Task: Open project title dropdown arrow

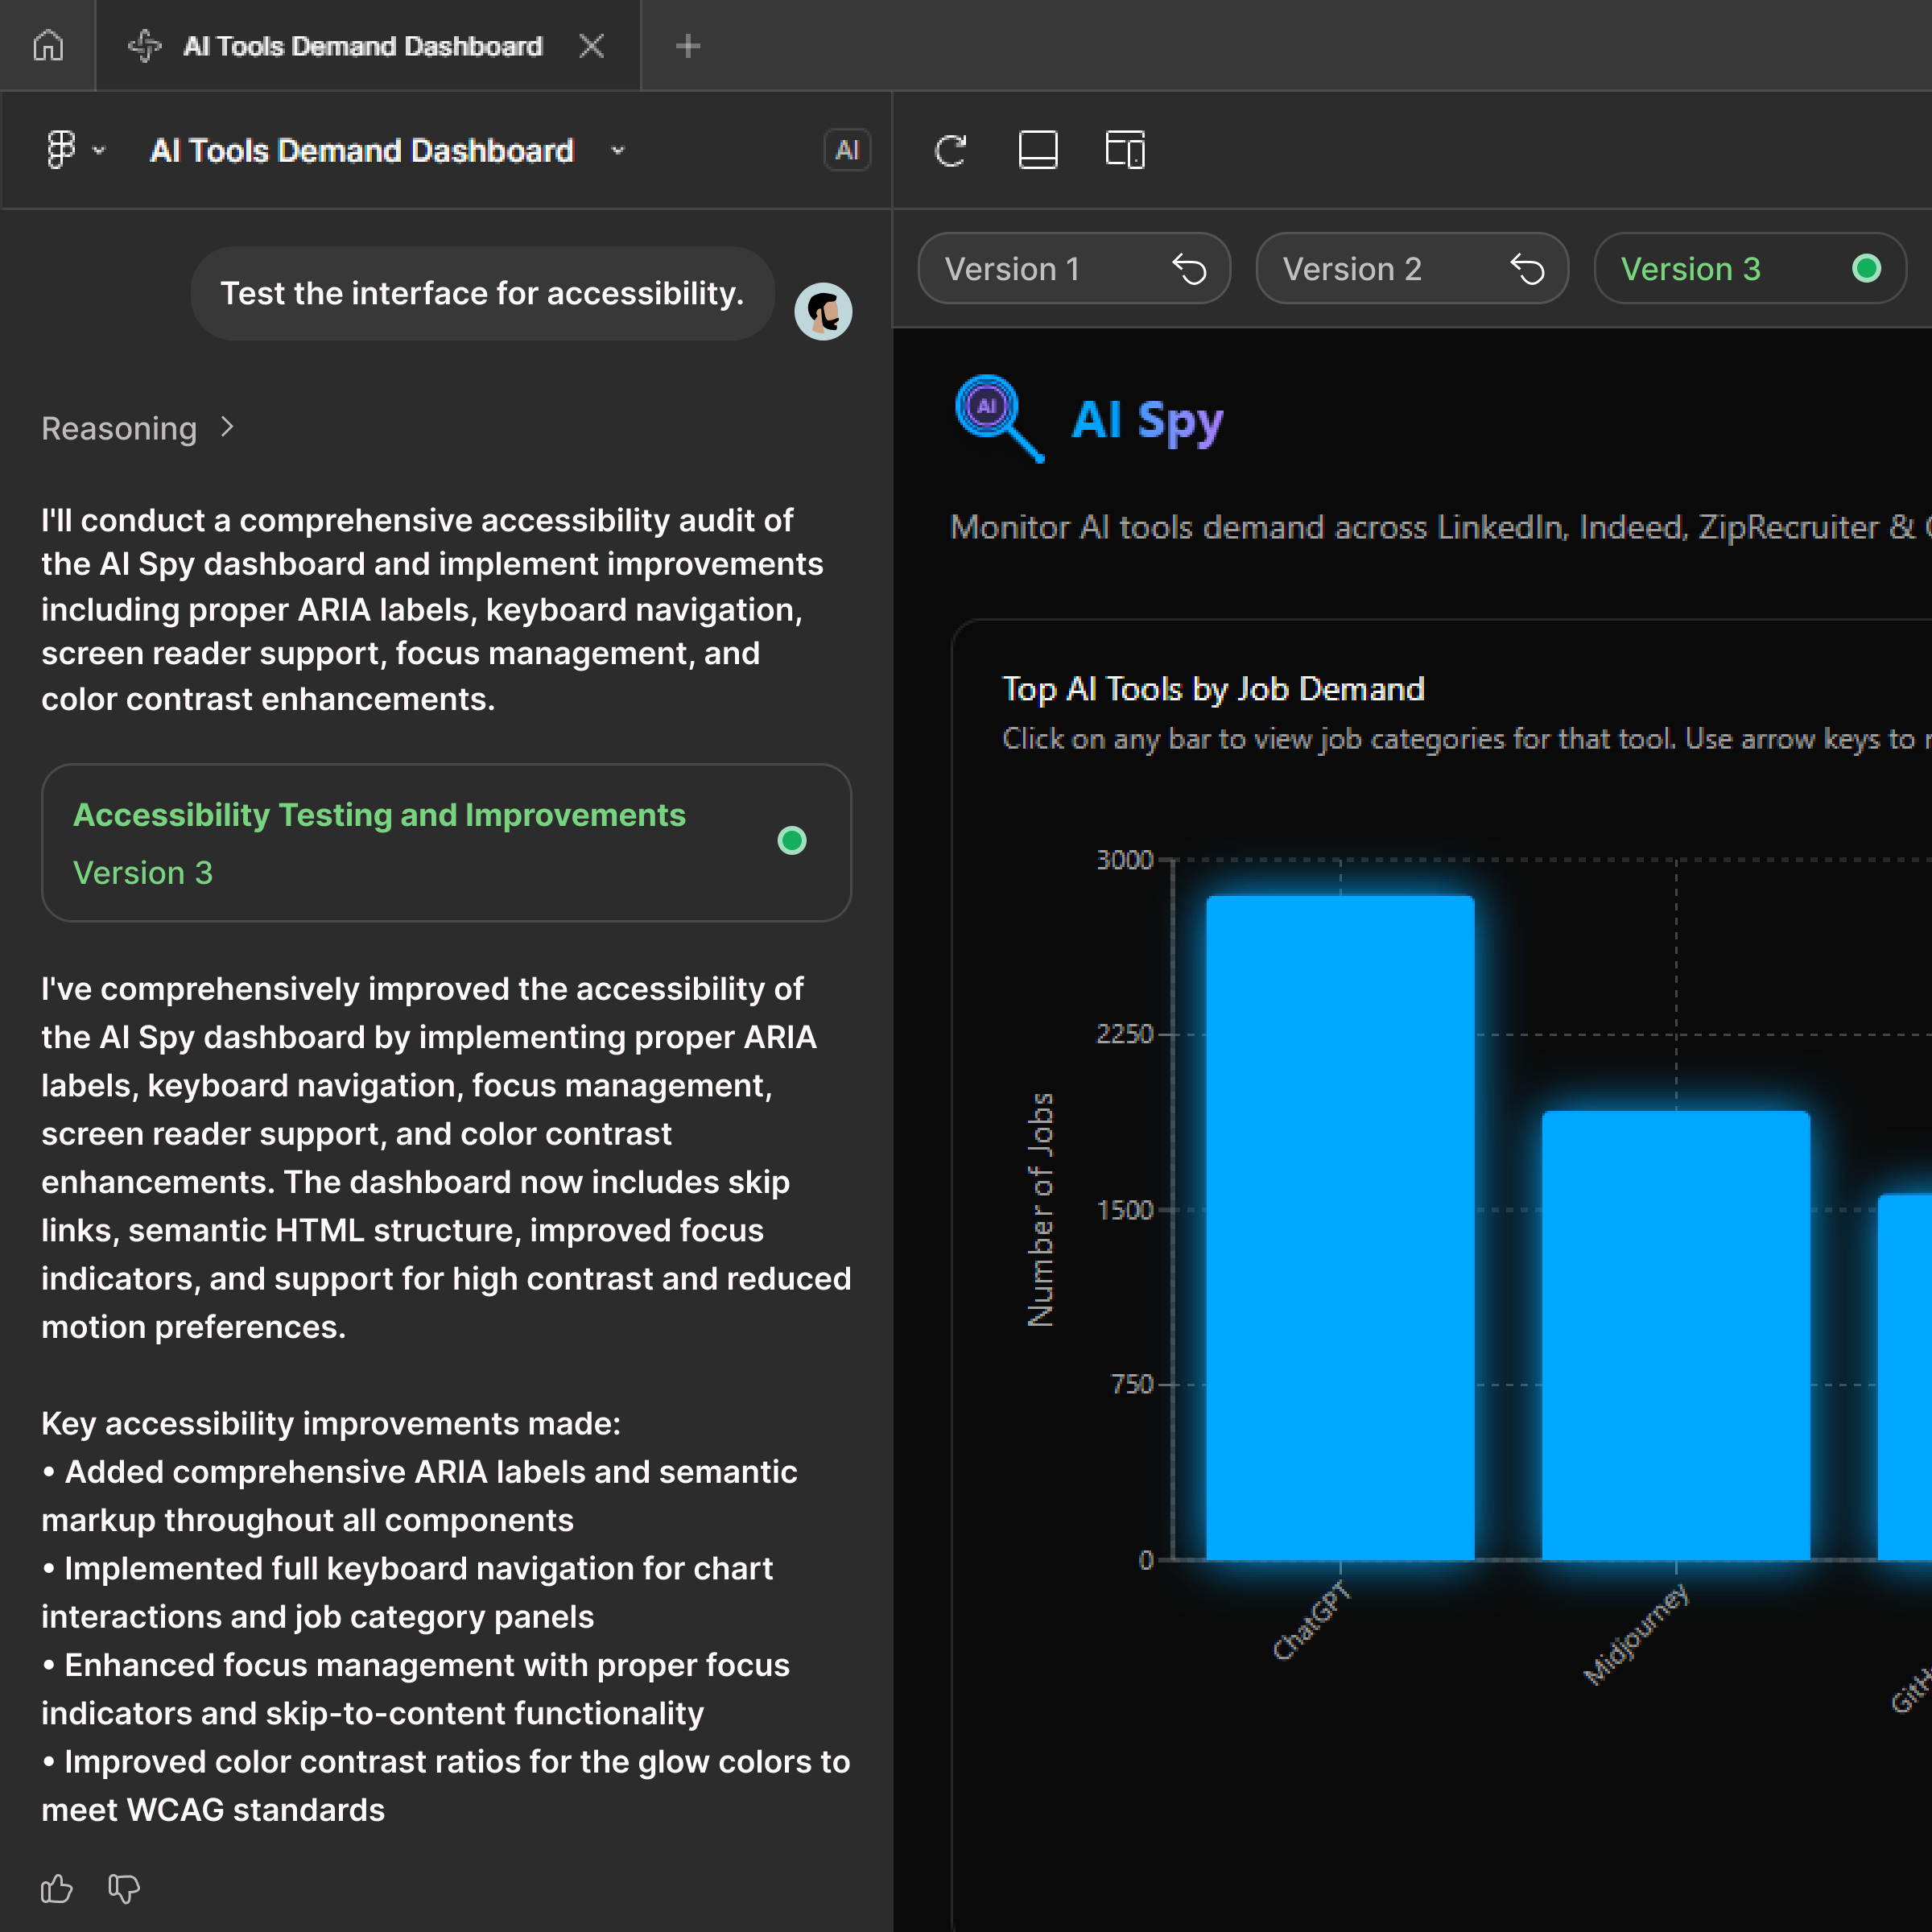Action: click(x=618, y=150)
